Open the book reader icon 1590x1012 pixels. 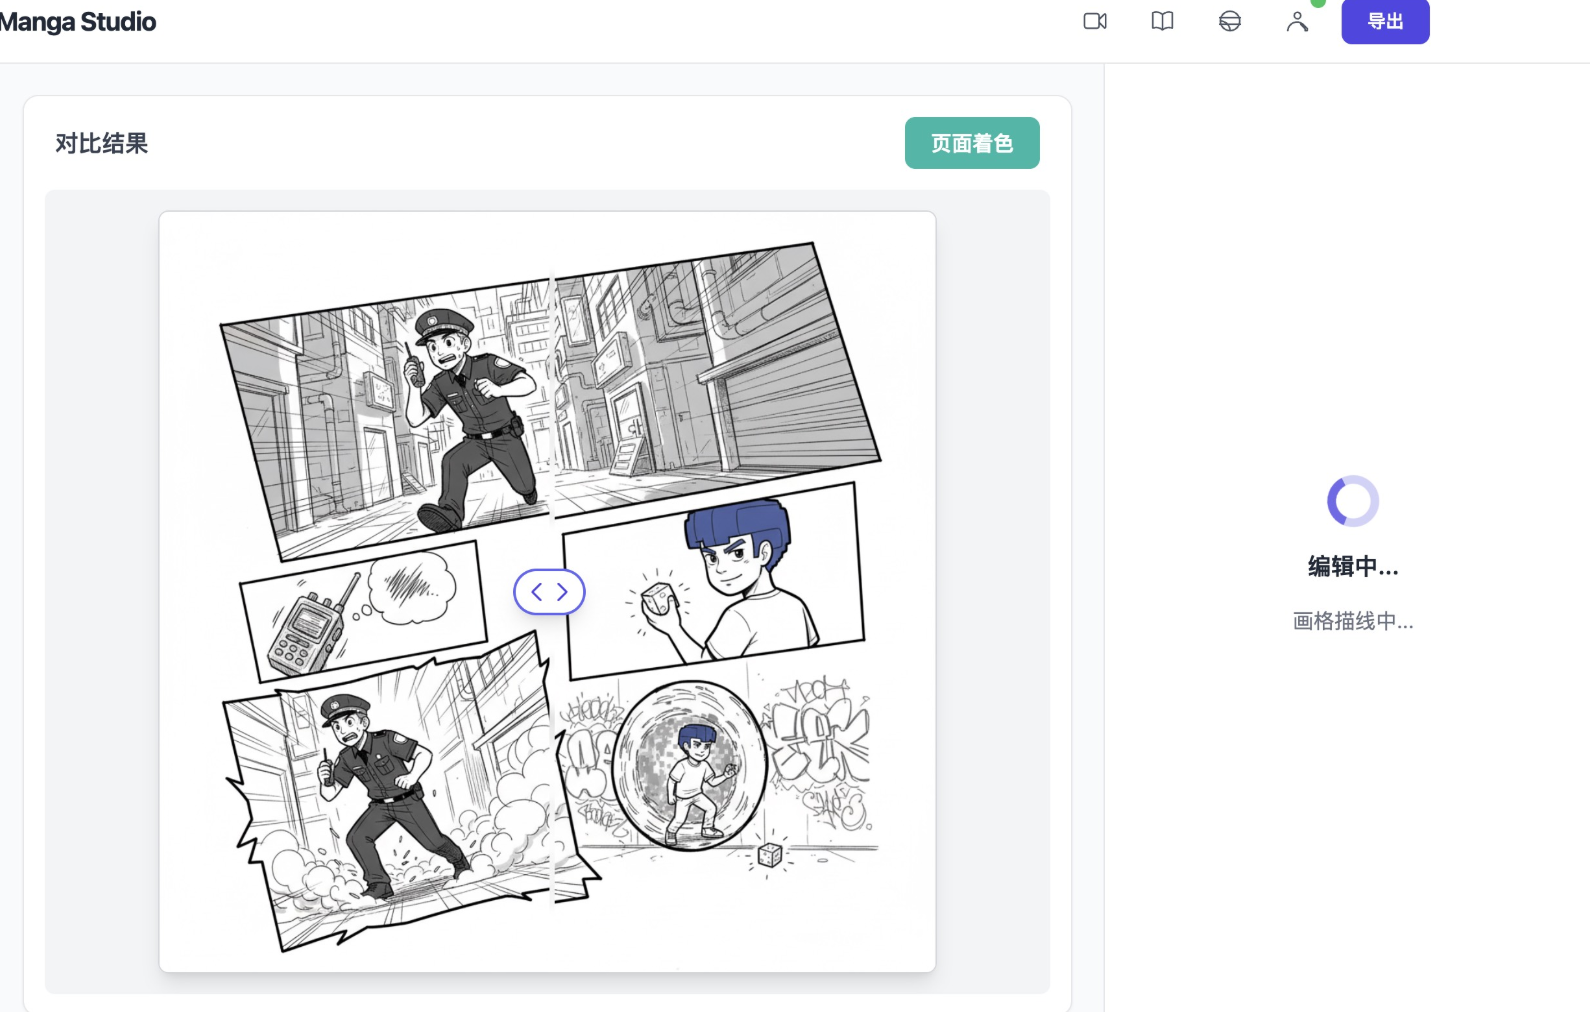pos(1162,21)
